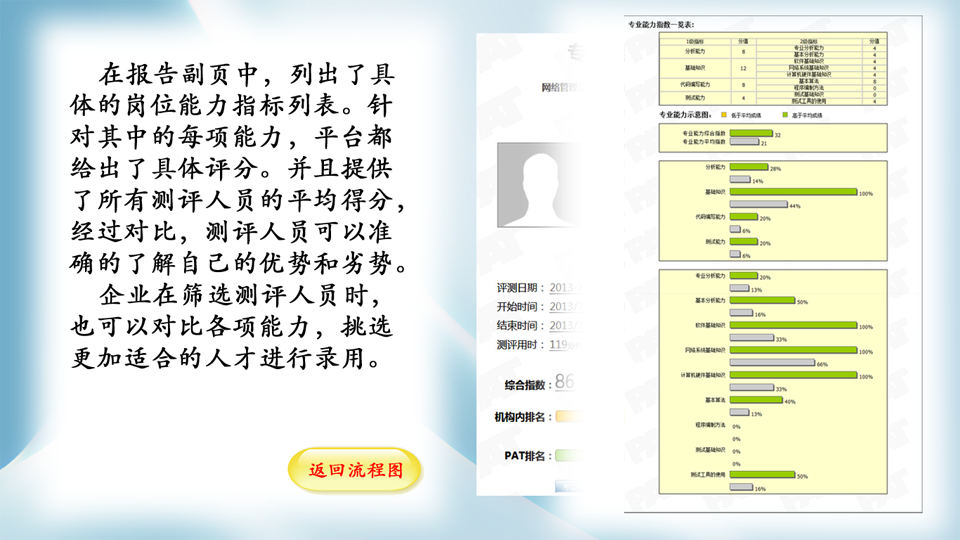Select the 评测日期 label
The image size is (960, 540).
point(520,287)
